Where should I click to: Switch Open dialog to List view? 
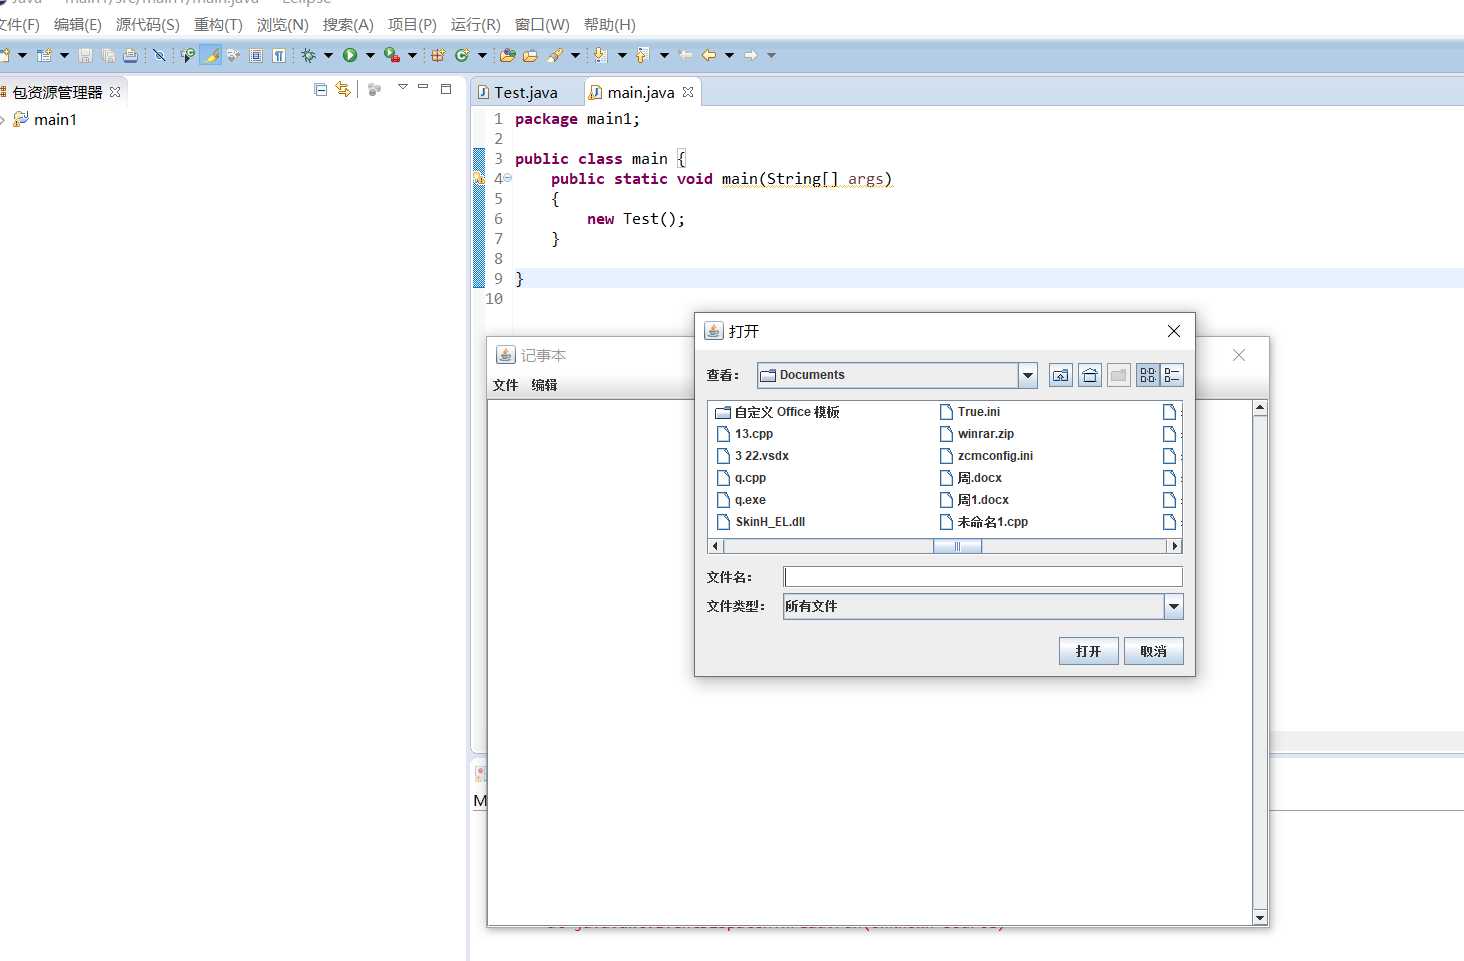pyautogui.click(x=1148, y=375)
